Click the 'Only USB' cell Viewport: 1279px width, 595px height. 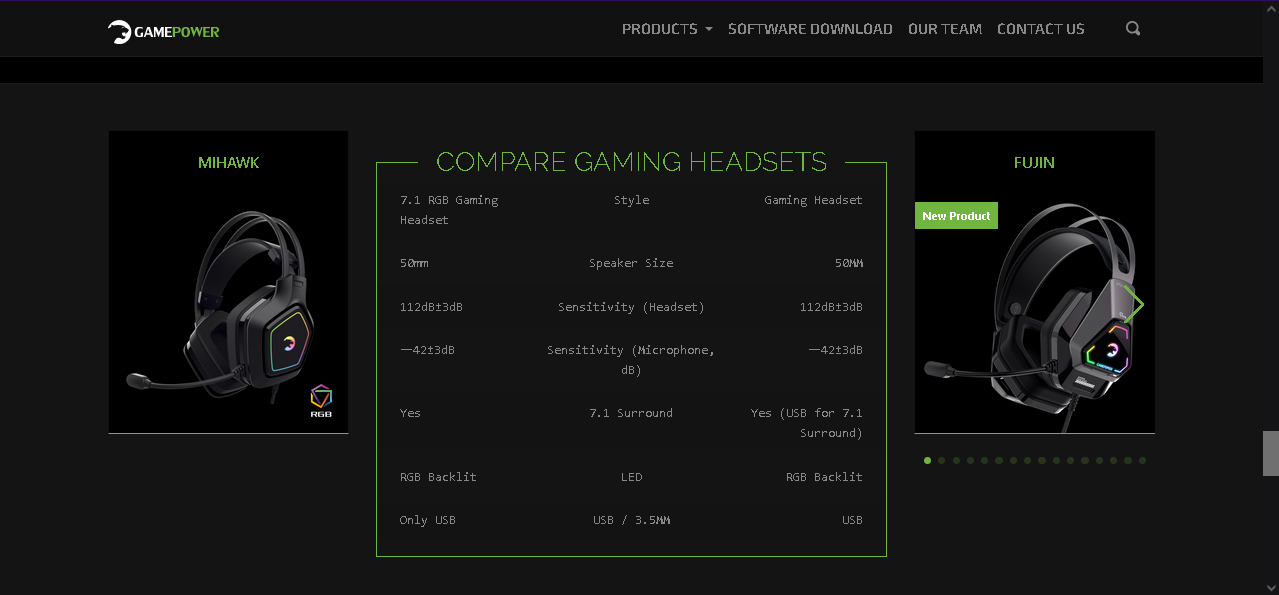coord(427,520)
